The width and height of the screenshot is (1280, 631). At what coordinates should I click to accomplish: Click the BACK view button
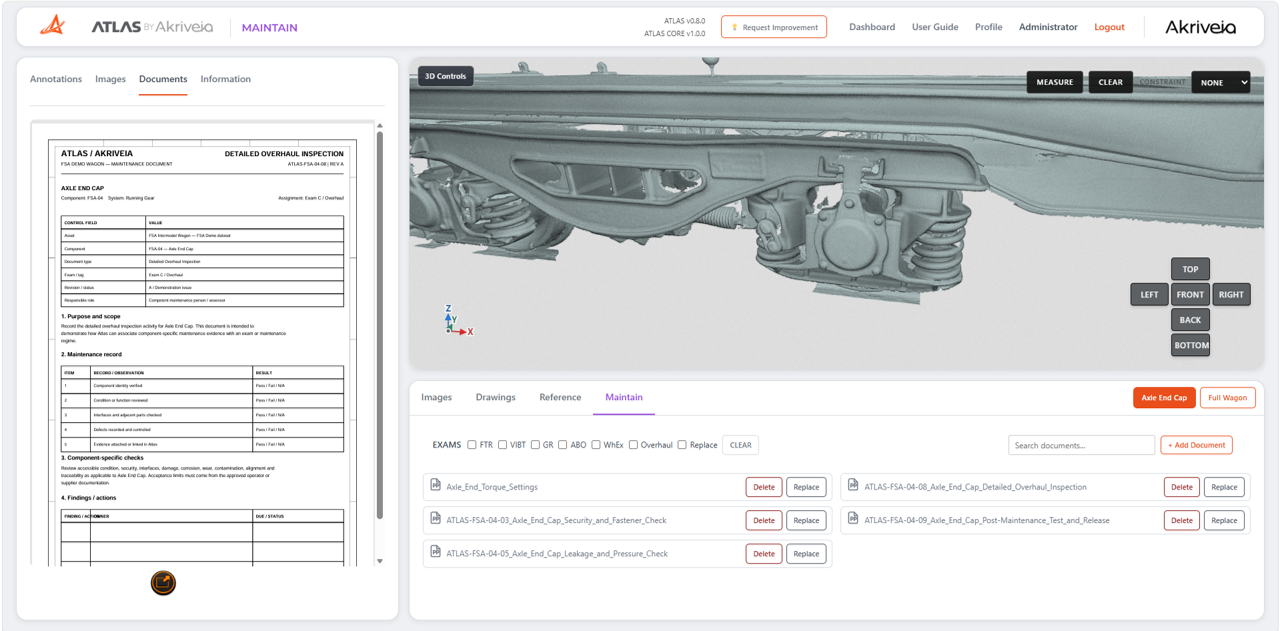[1190, 320]
